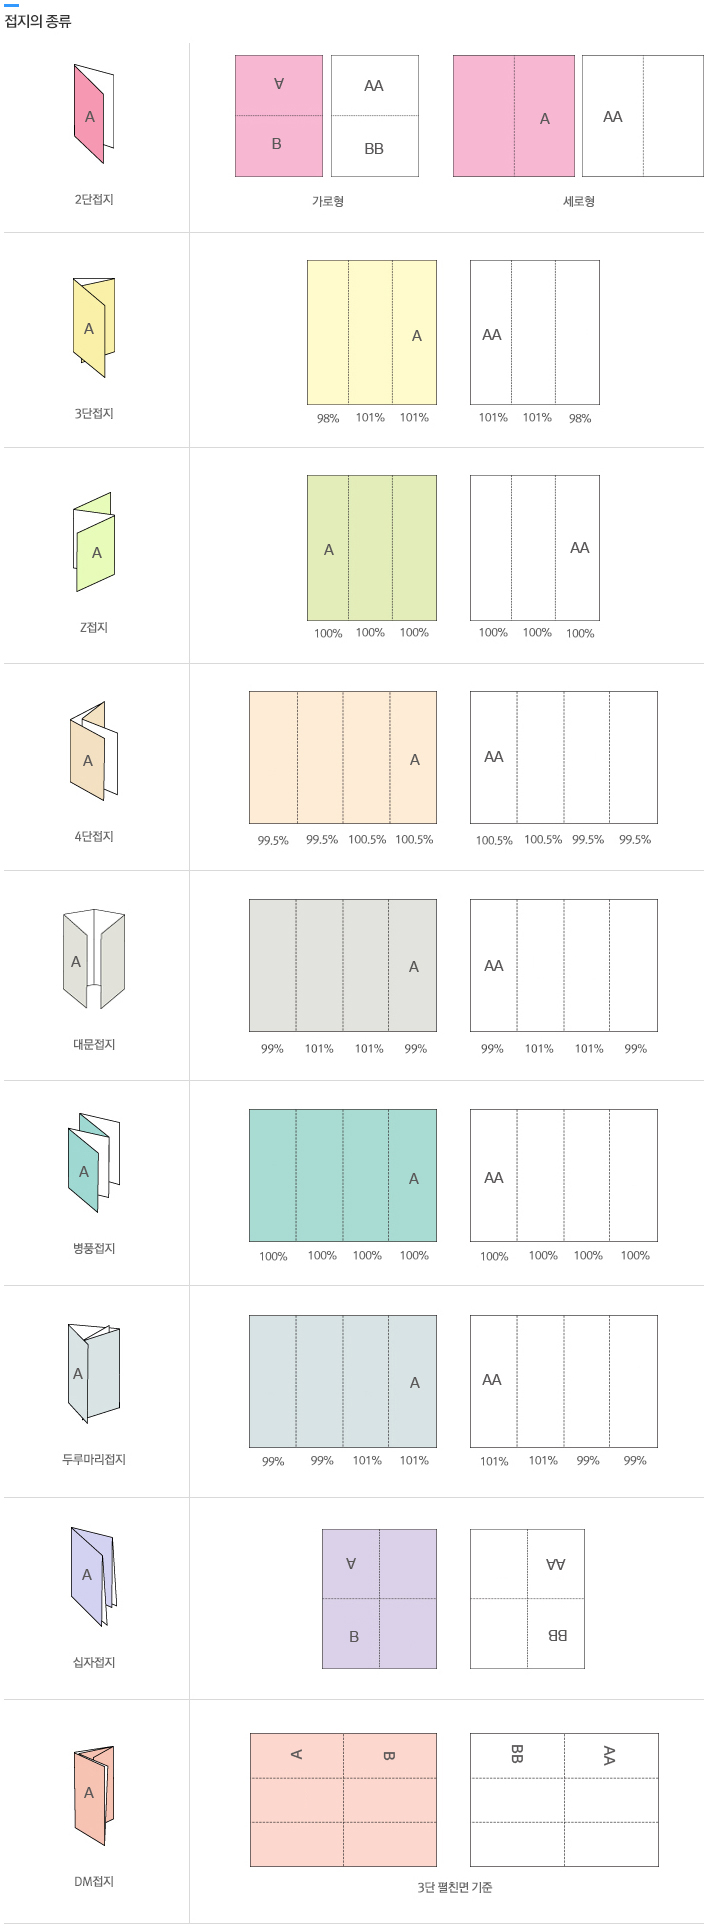Click the green Z접지 fold icon

pyautogui.click(x=94, y=543)
